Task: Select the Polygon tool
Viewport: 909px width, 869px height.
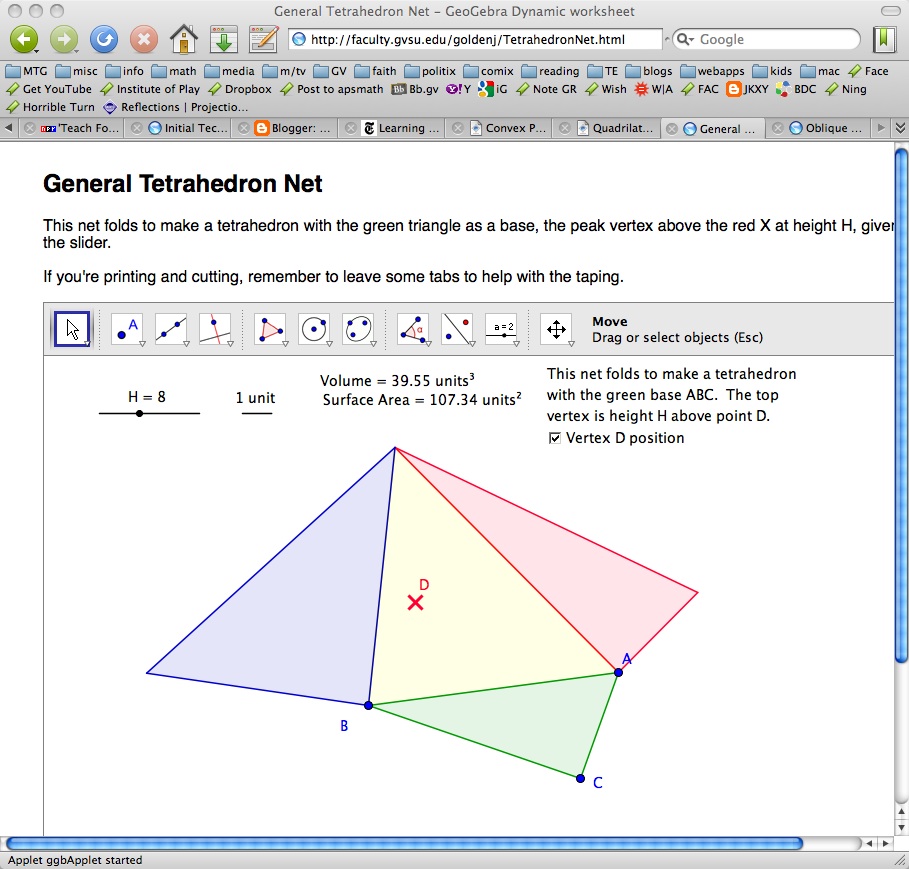Action: [270, 329]
